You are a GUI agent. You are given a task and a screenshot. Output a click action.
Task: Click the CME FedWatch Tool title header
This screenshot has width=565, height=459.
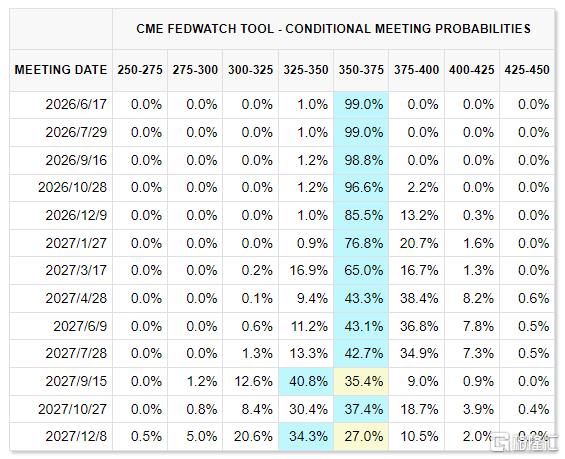click(333, 29)
